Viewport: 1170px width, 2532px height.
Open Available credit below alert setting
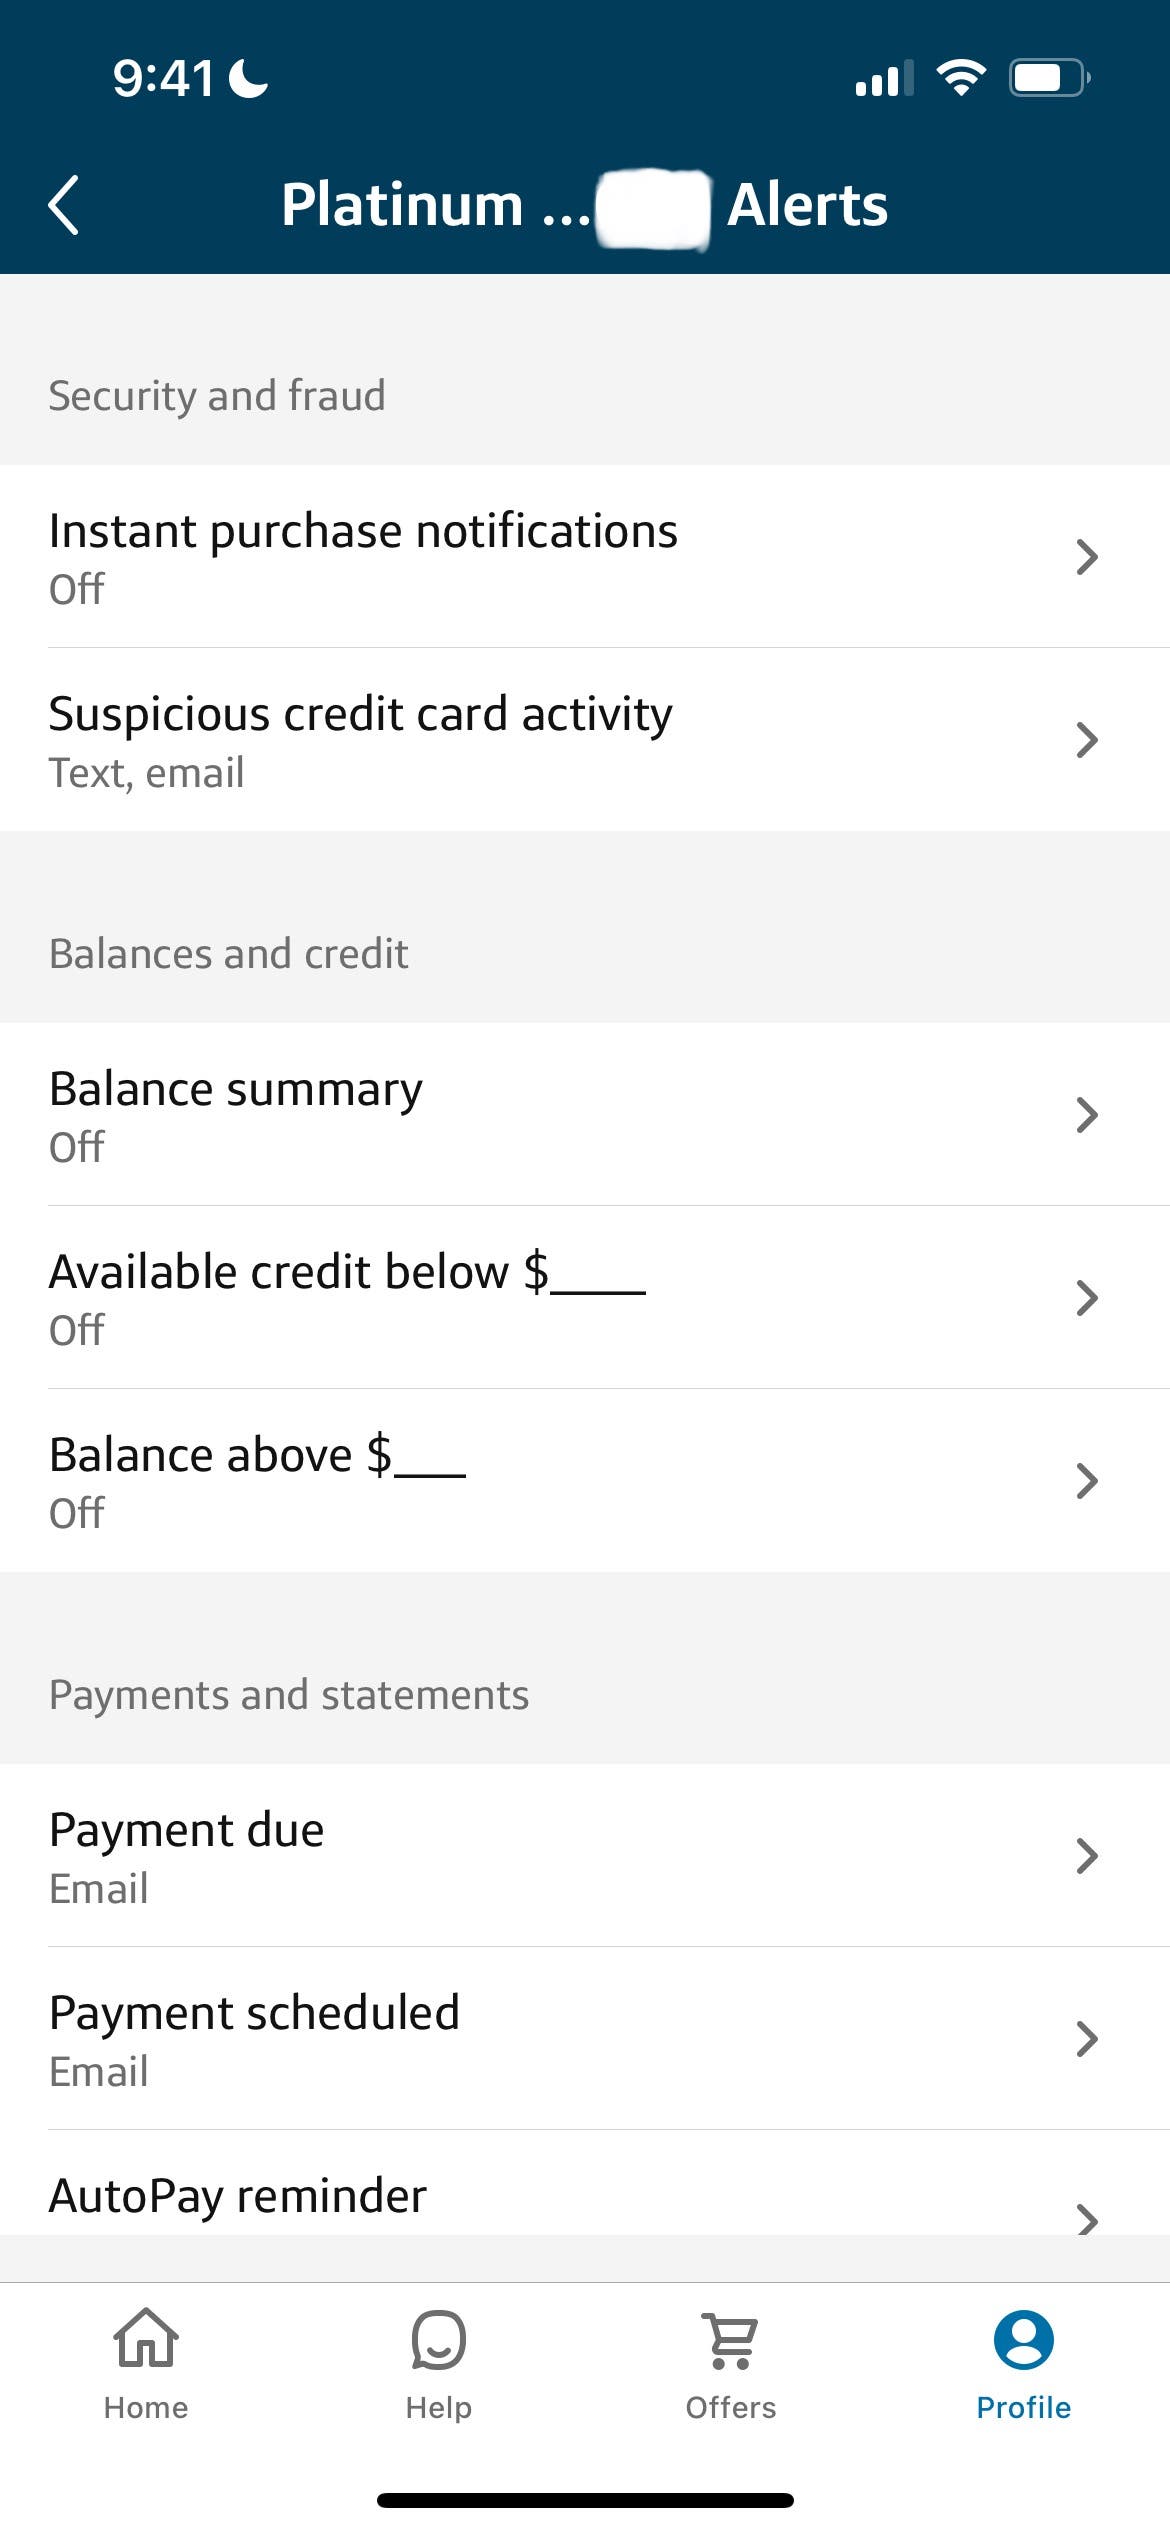[585, 1298]
